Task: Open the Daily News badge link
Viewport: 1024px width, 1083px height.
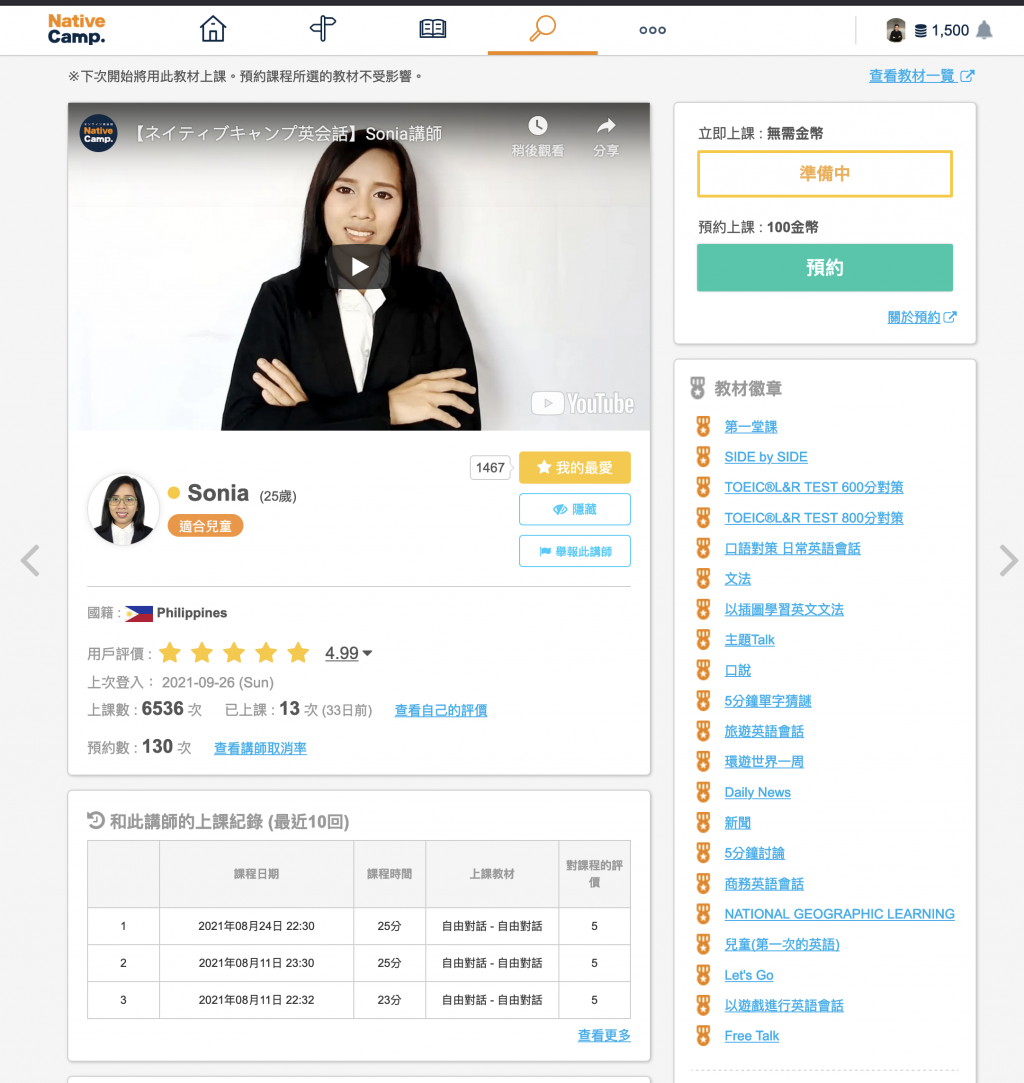Action: (x=757, y=792)
